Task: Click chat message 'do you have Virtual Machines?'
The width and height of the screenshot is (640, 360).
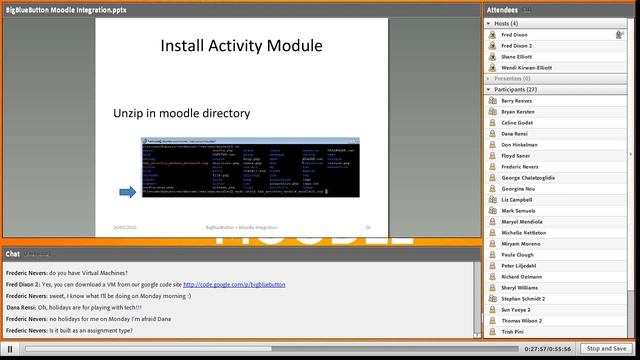Action: pos(88,273)
